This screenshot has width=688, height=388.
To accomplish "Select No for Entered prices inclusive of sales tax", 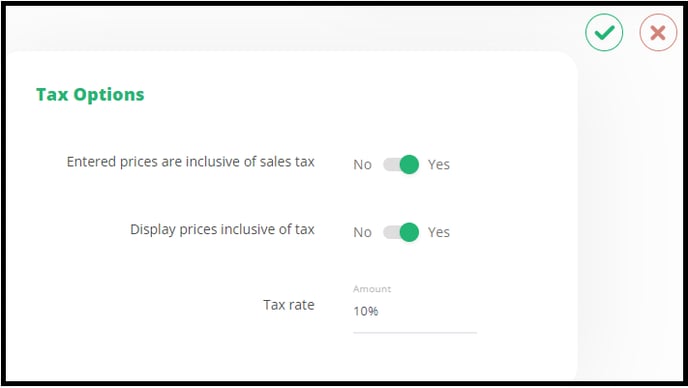I will [x=362, y=165].
